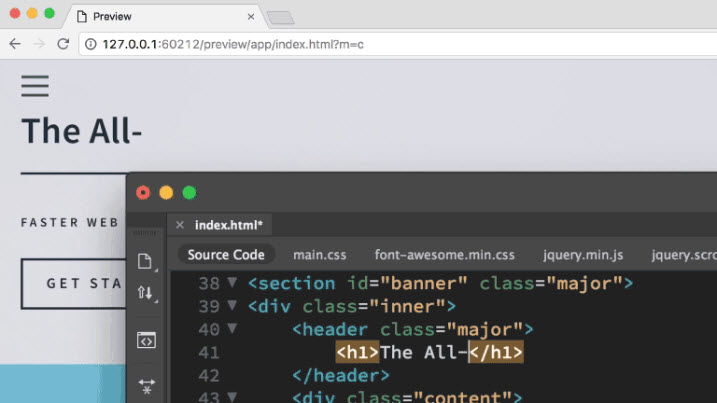Click the FASTER WEB subtitle text
The image size is (717, 403).
pos(70,222)
